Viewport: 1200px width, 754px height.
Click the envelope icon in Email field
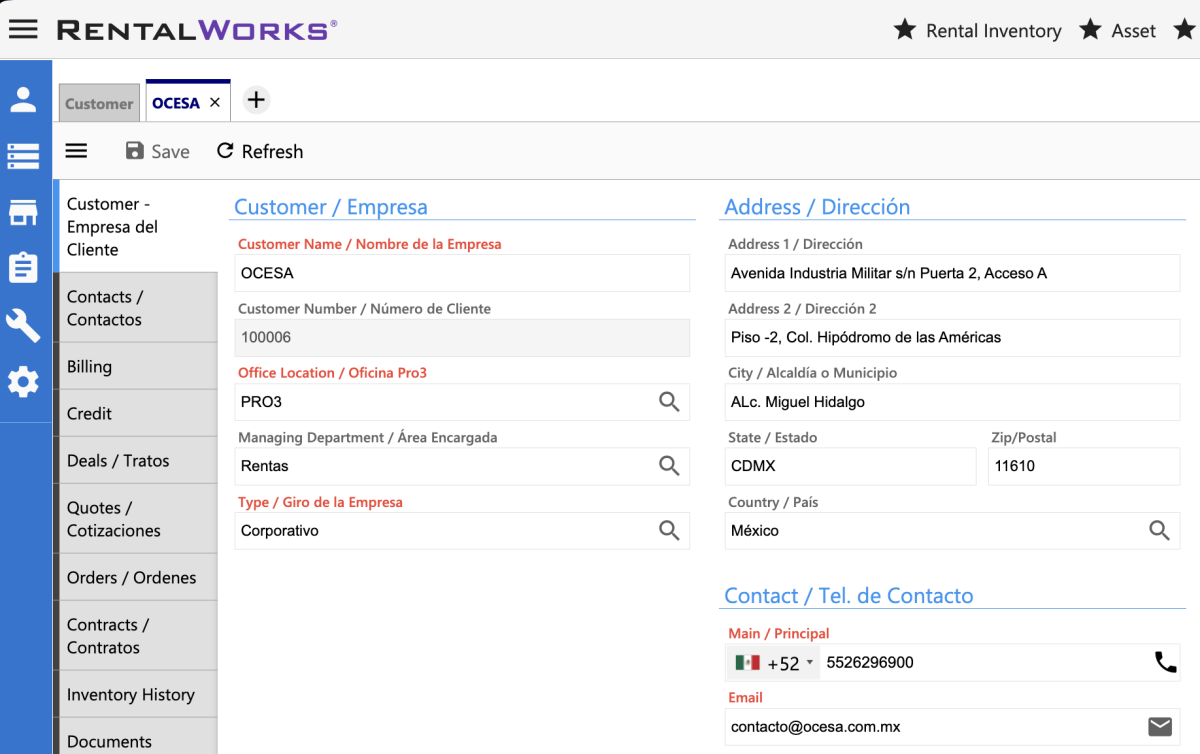(1160, 727)
